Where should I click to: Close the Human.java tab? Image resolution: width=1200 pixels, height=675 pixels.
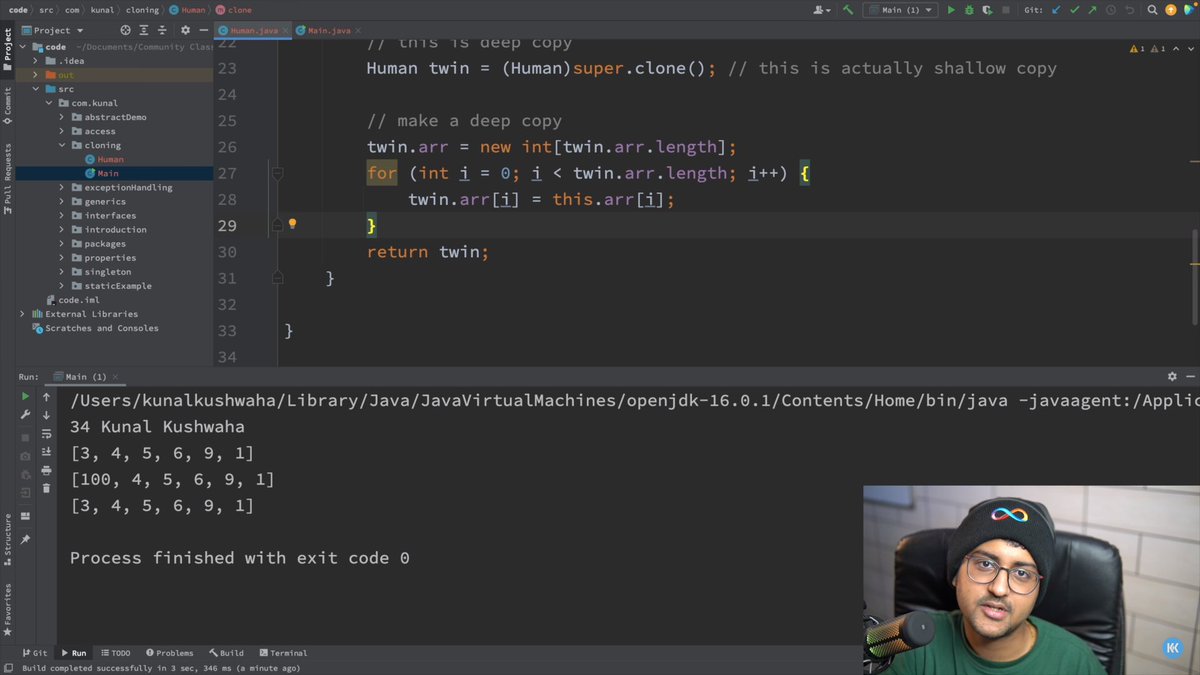click(287, 31)
